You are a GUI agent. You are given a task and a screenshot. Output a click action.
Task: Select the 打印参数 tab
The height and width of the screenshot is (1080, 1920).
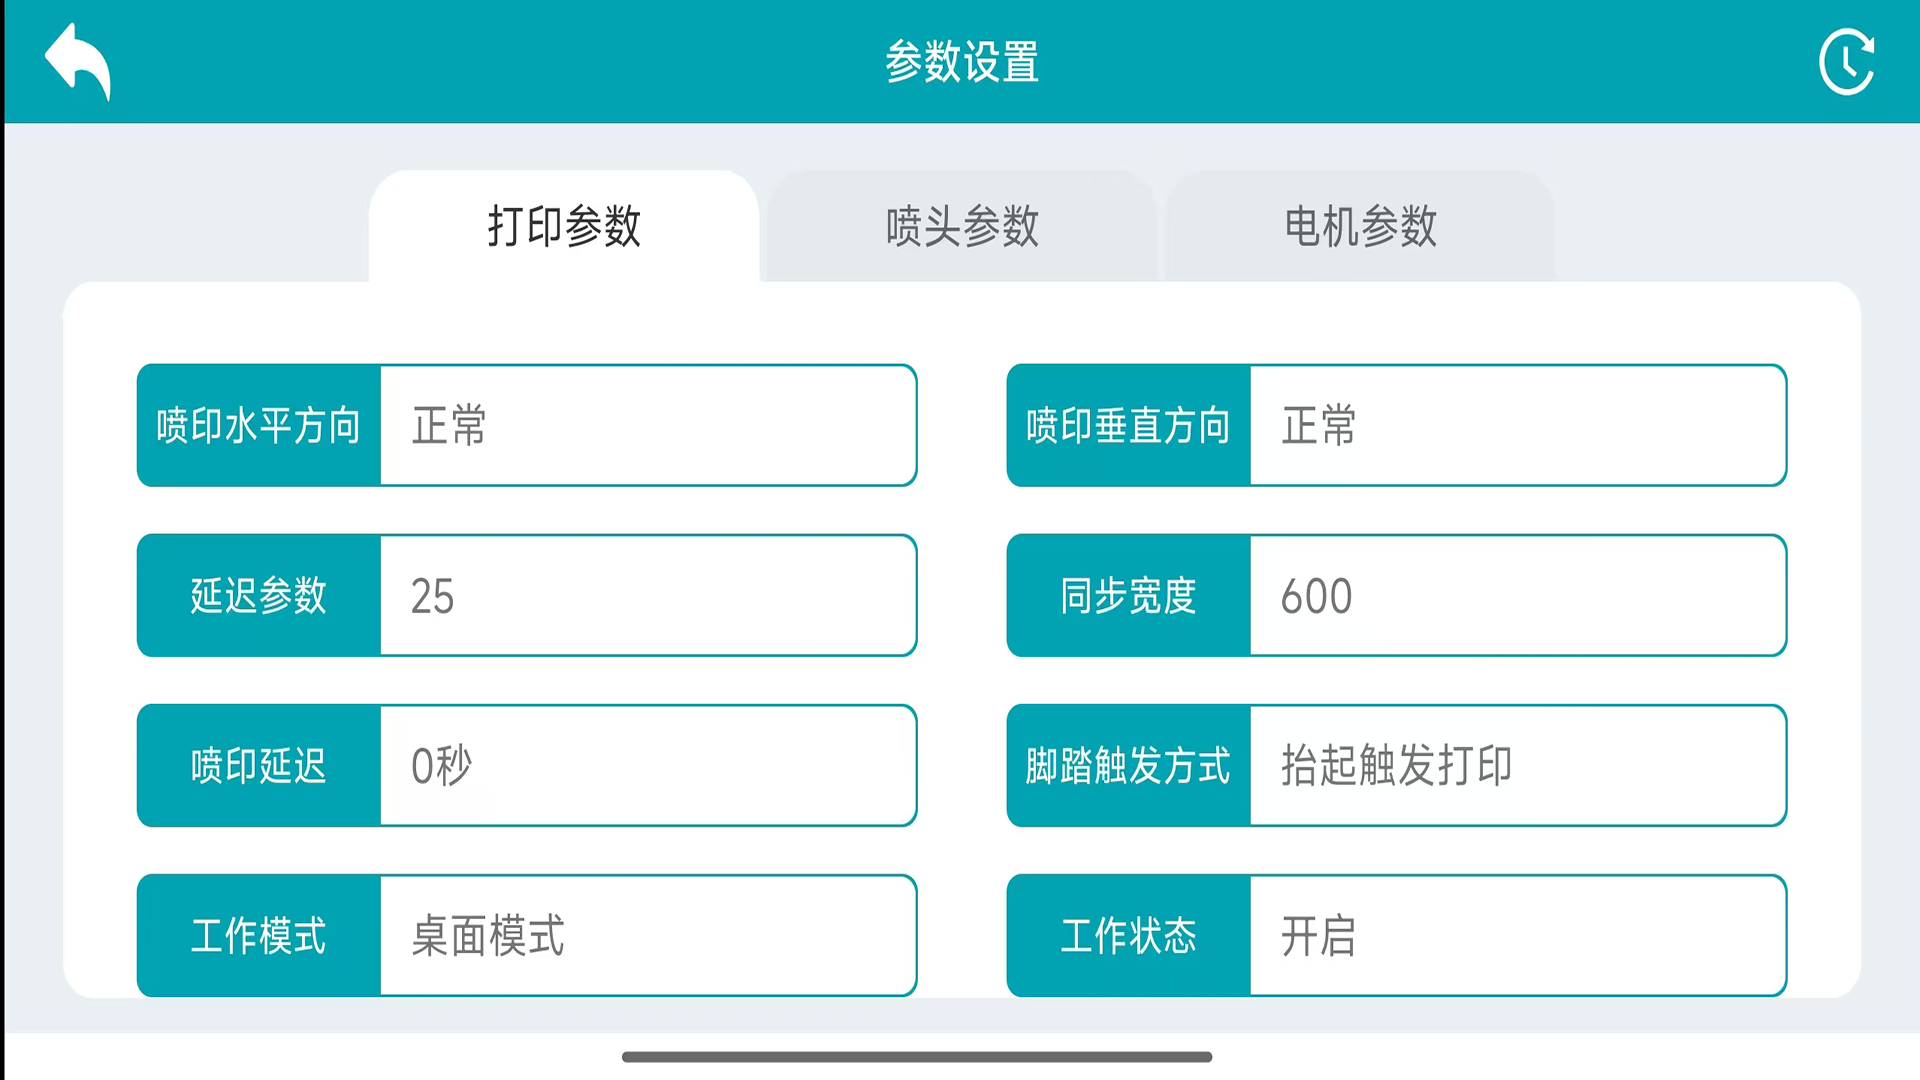564,226
